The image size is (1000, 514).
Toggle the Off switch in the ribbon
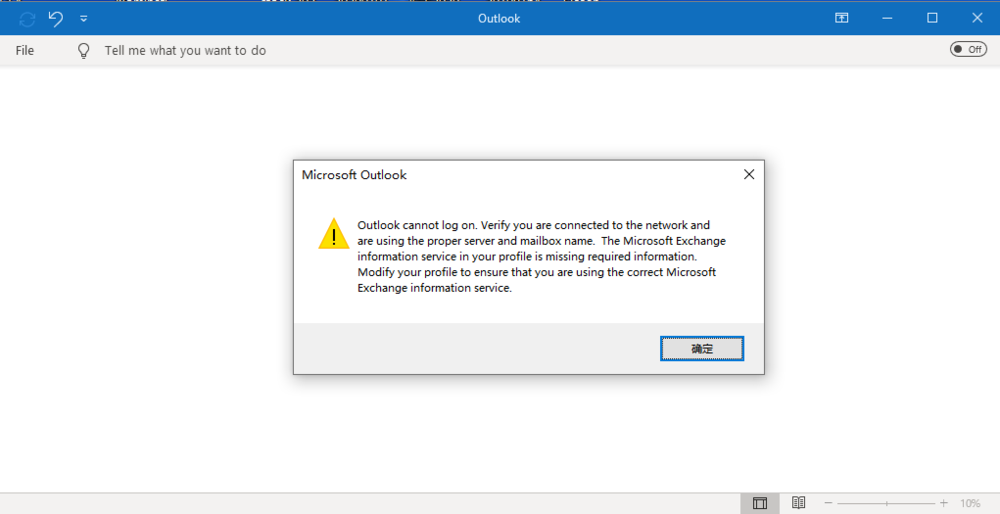(968, 49)
